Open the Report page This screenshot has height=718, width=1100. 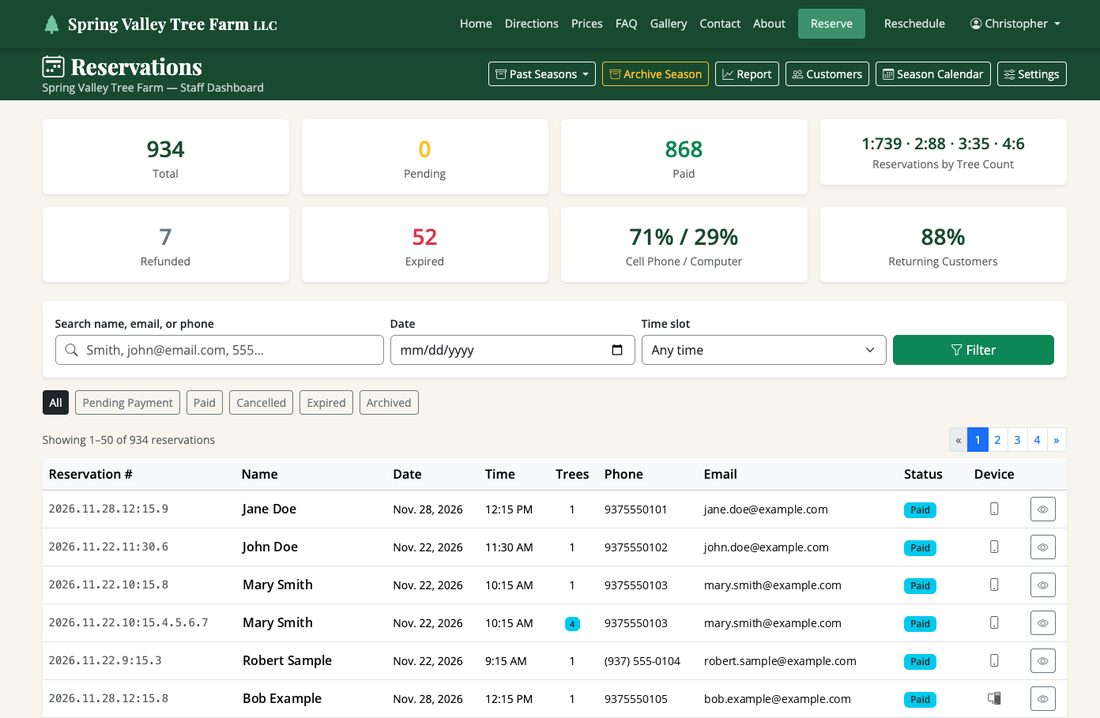coord(746,74)
